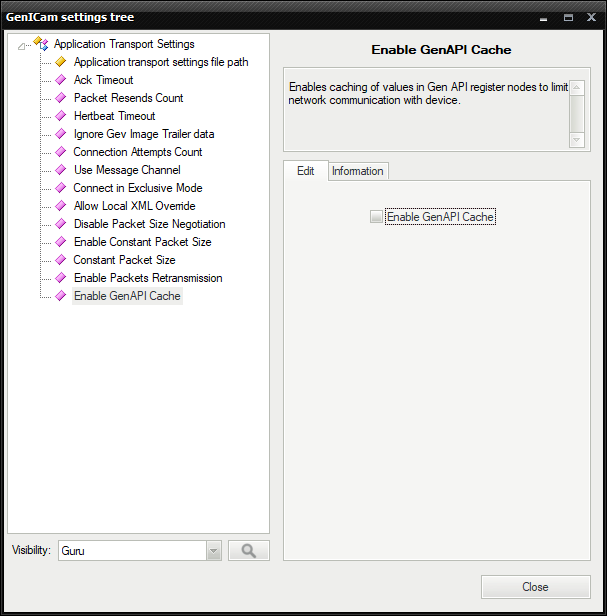This screenshot has width=607, height=616.
Task: Close window with the title bar X
Action: pos(591,17)
